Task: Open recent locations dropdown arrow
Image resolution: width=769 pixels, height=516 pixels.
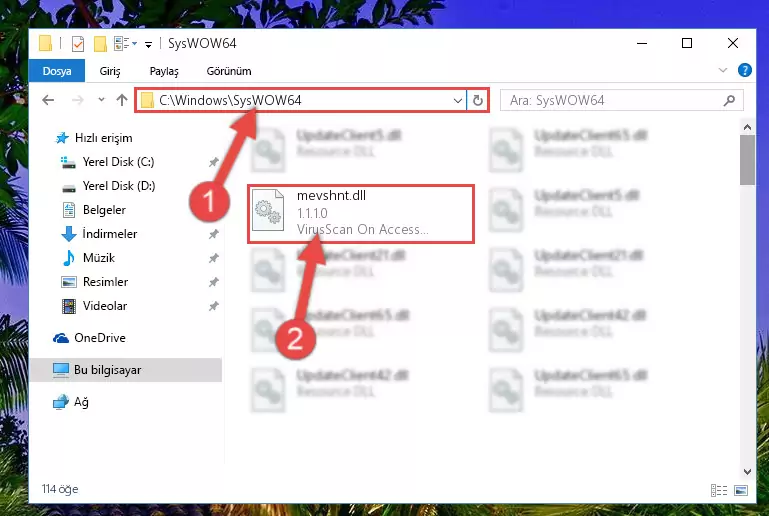Action: pyautogui.click(x=101, y=100)
